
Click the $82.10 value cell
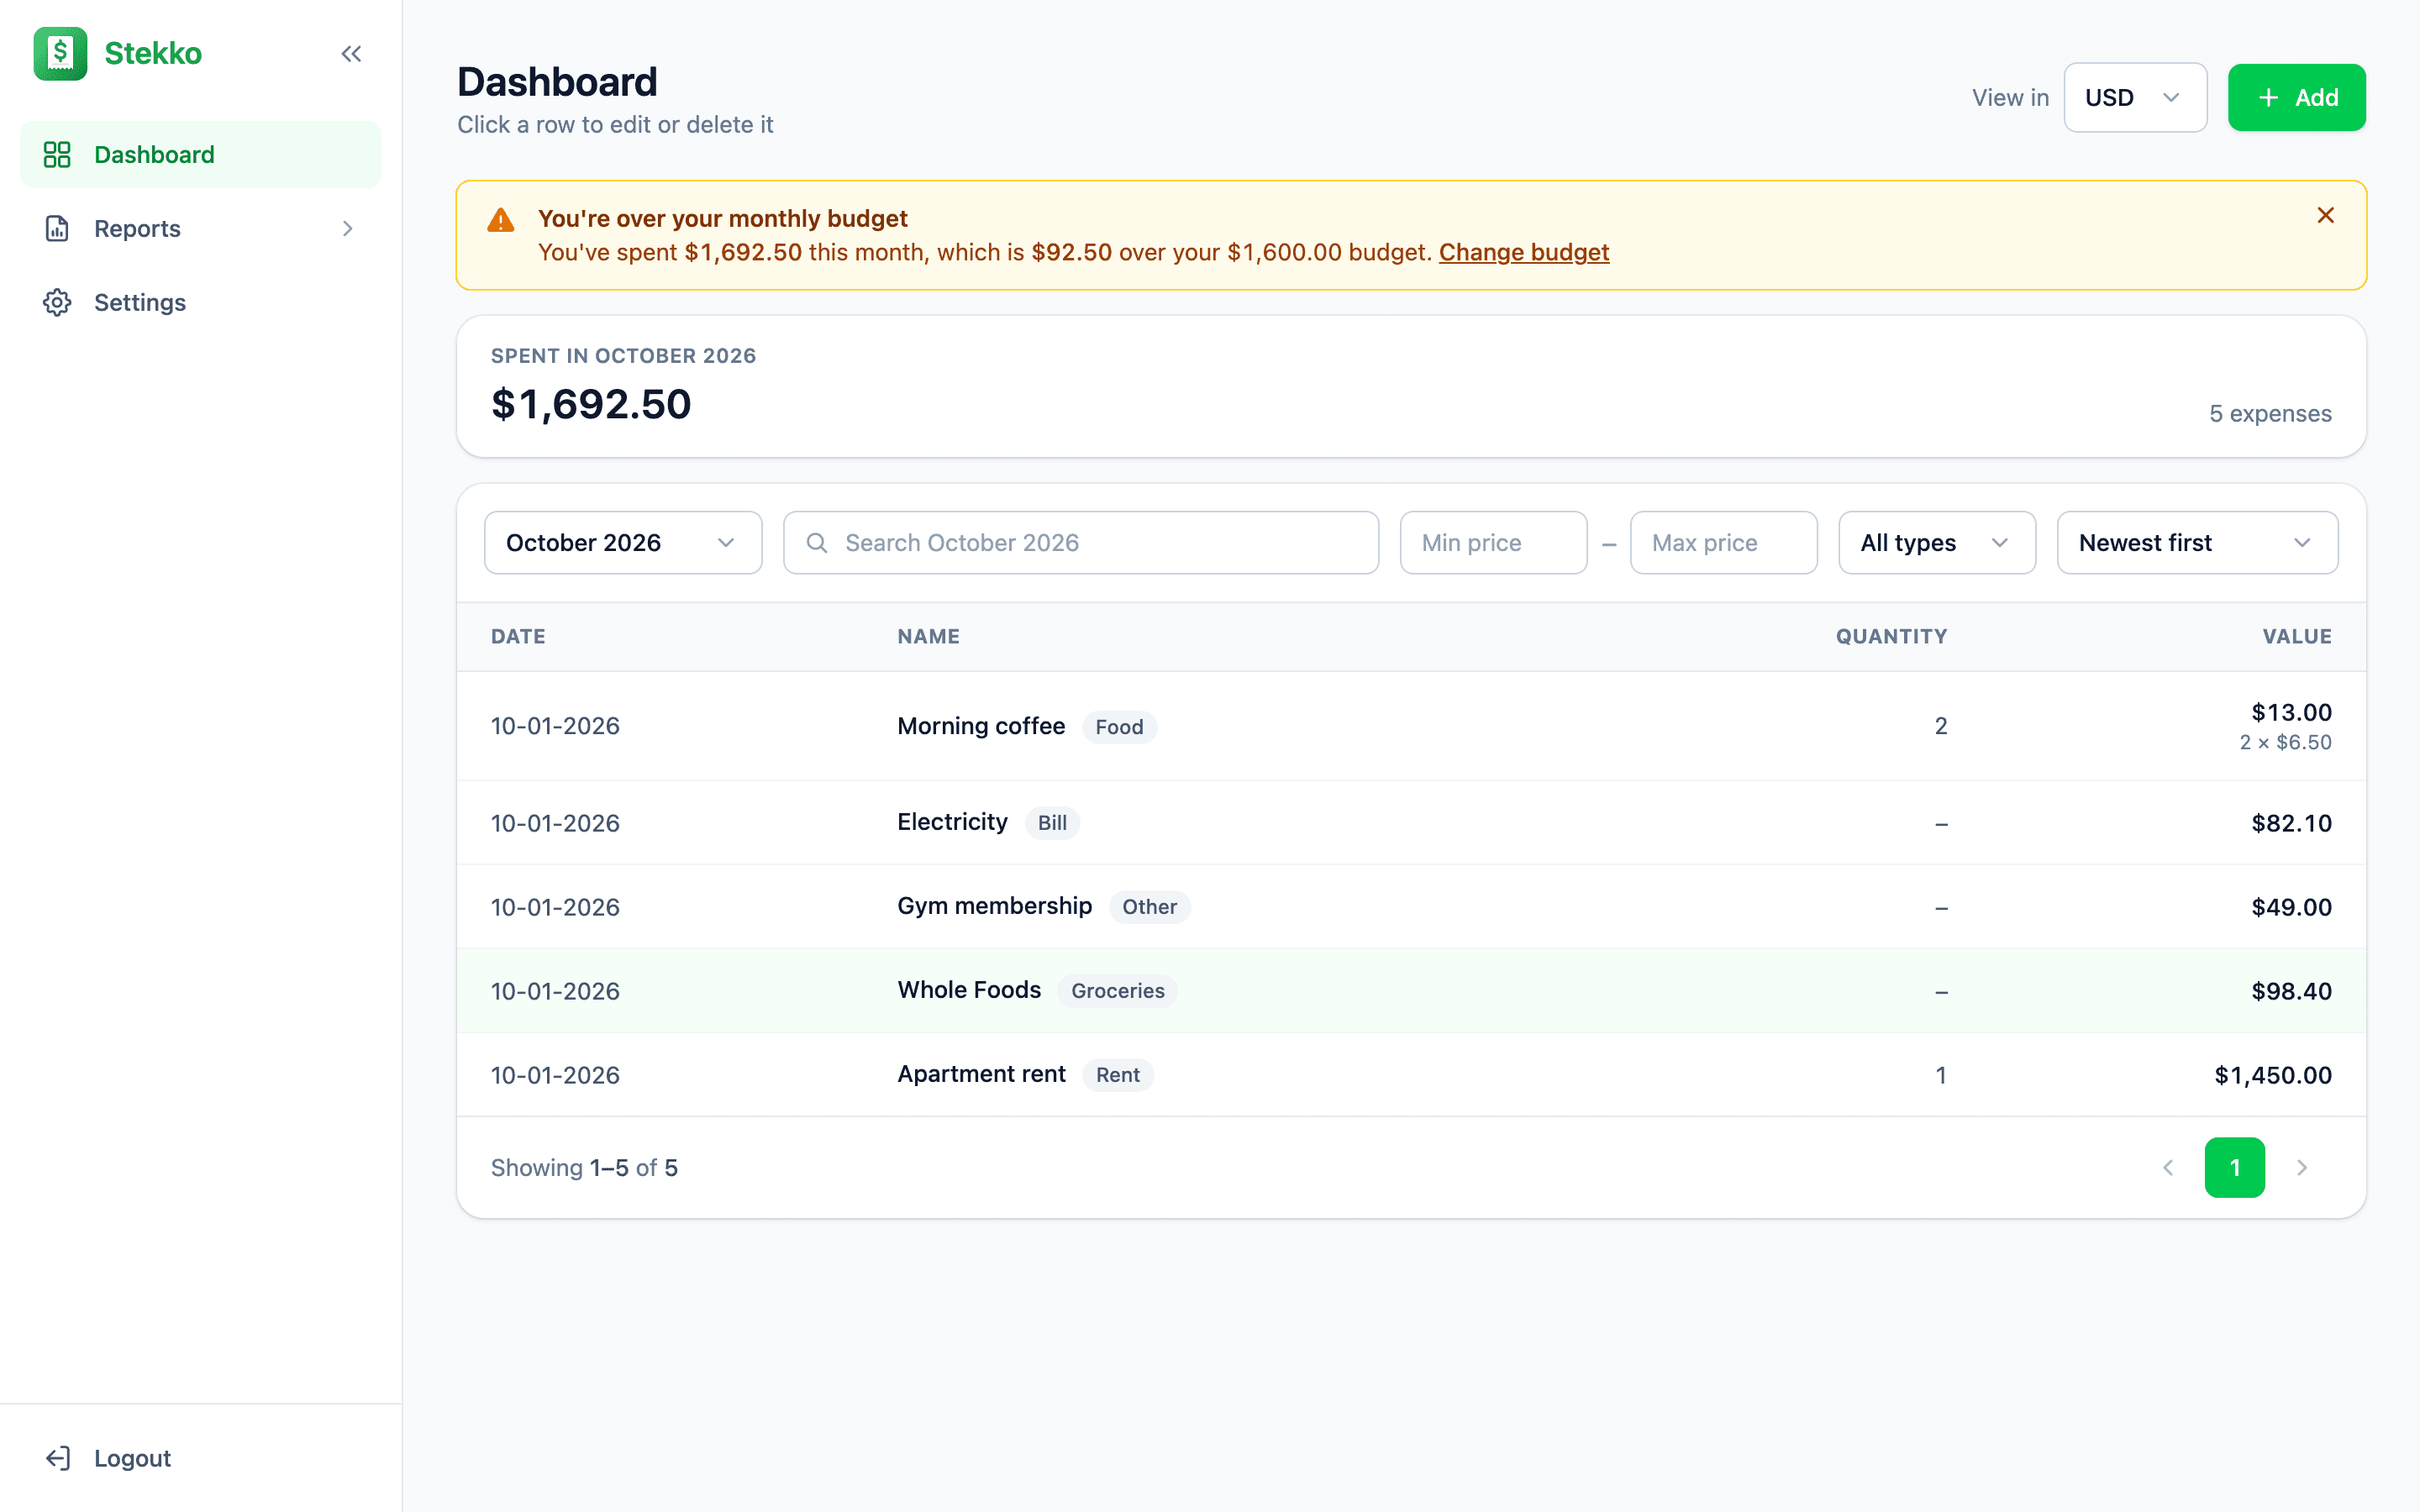2291,823
